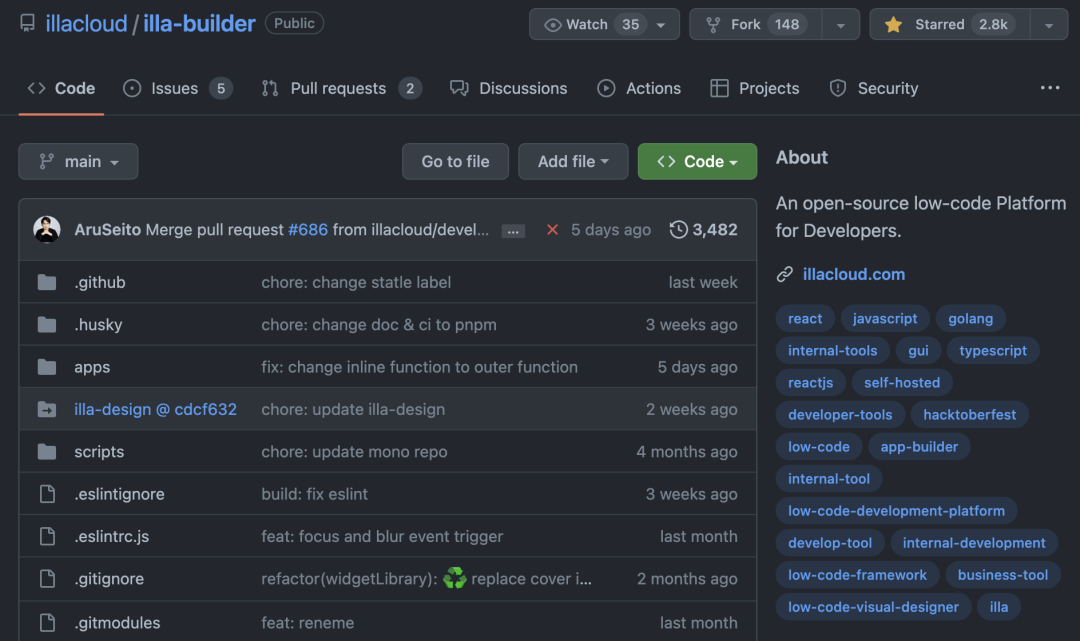Expand the Watch dropdown arrow
1080x641 pixels.
coord(661,25)
